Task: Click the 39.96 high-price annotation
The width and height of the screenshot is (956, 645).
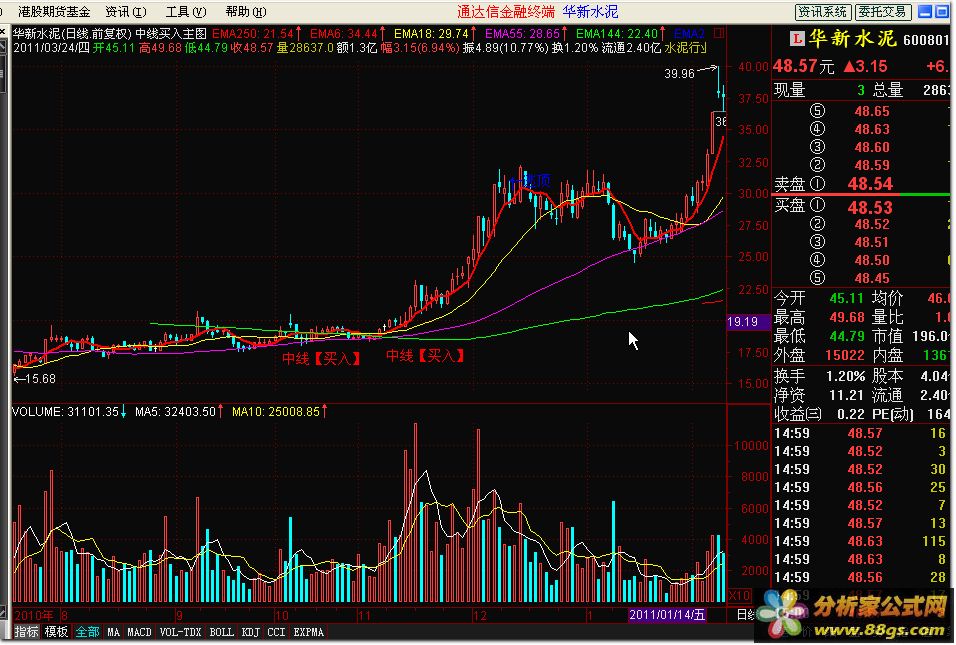Action: (x=679, y=74)
